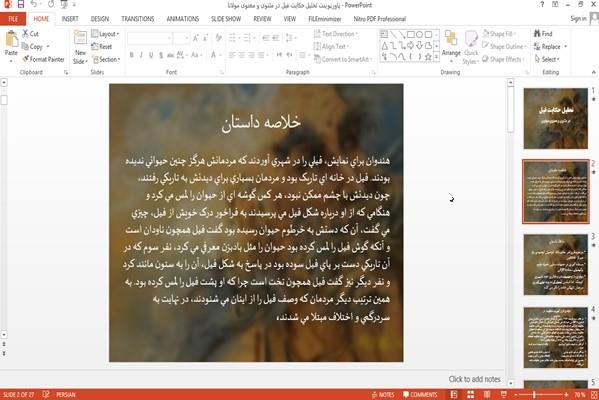The height and width of the screenshot is (400, 599).
Task: Switch to Reading View icon in status bar
Action: (487, 395)
